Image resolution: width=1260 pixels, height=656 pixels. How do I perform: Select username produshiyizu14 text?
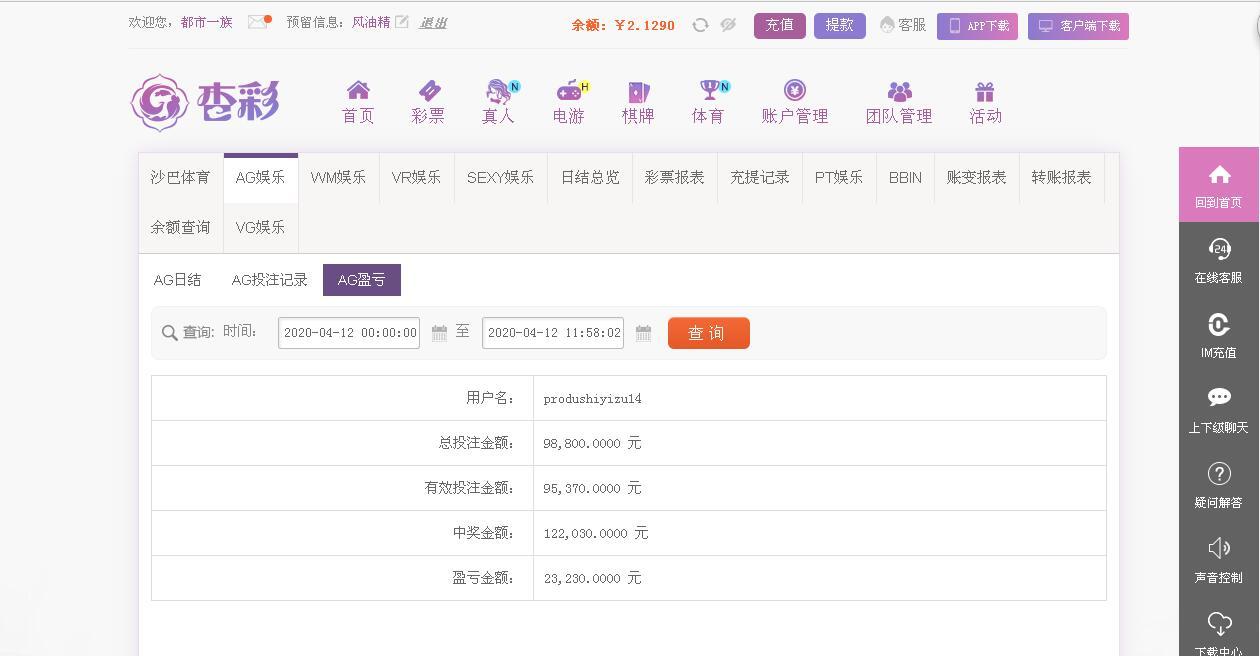click(593, 399)
